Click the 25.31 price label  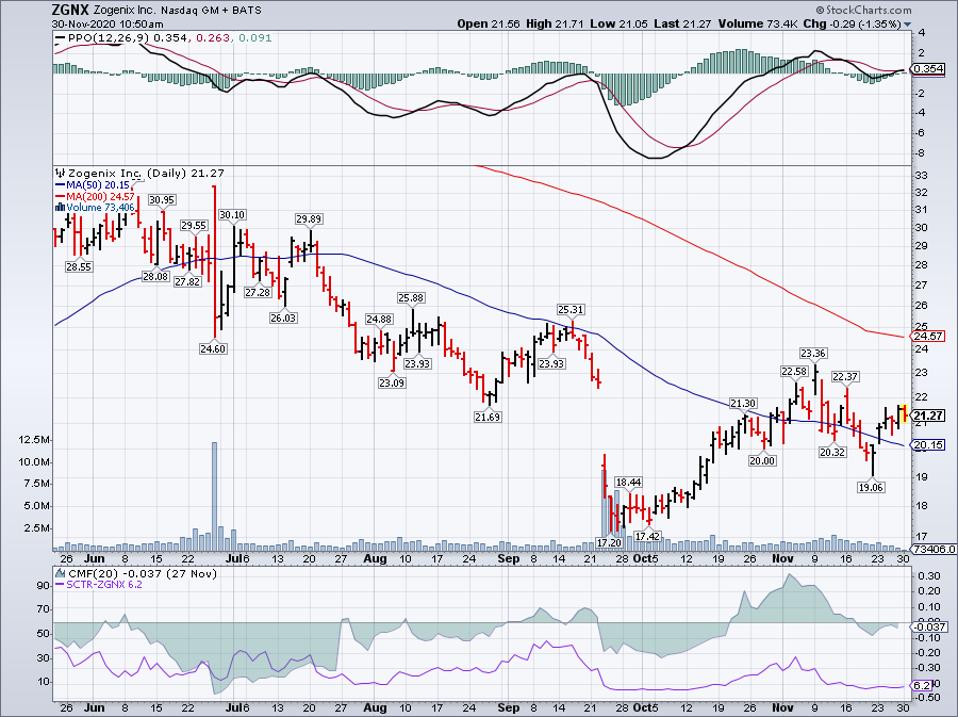click(x=571, y=310)
